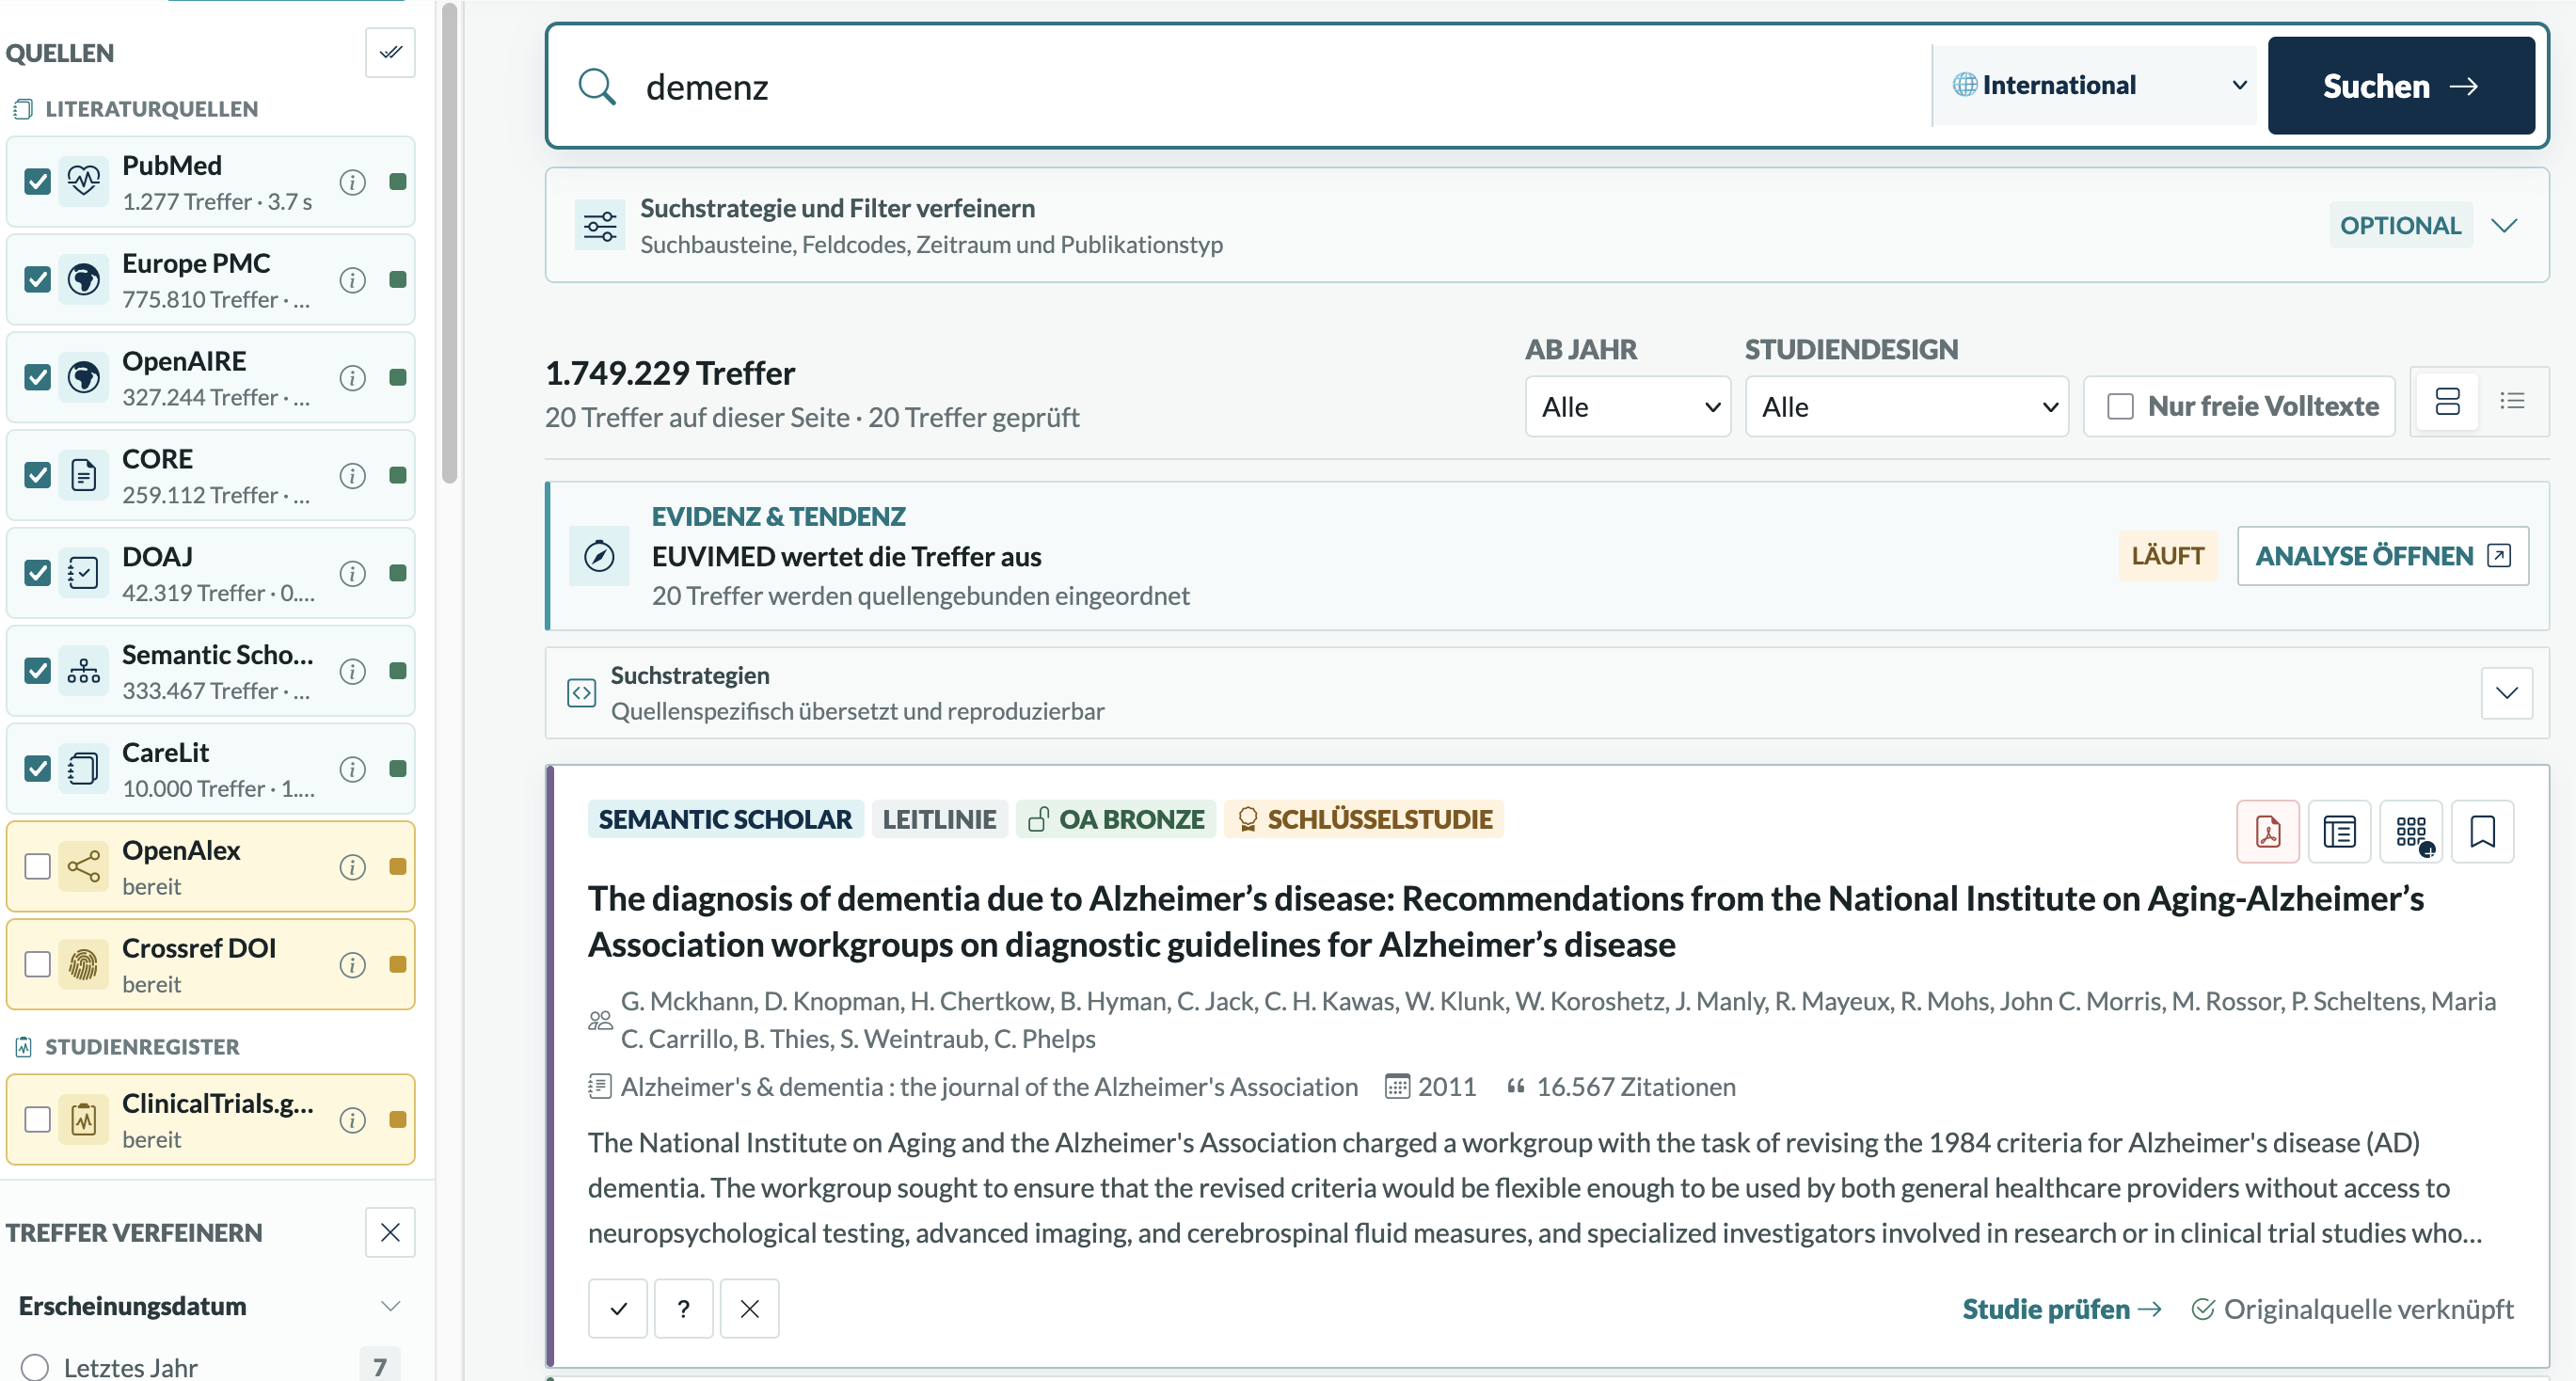Image resolution: width=2576 pixels, height=1381 pixels.
Task: Mark the result as included with checkmark
Action: click(618, 1308)
